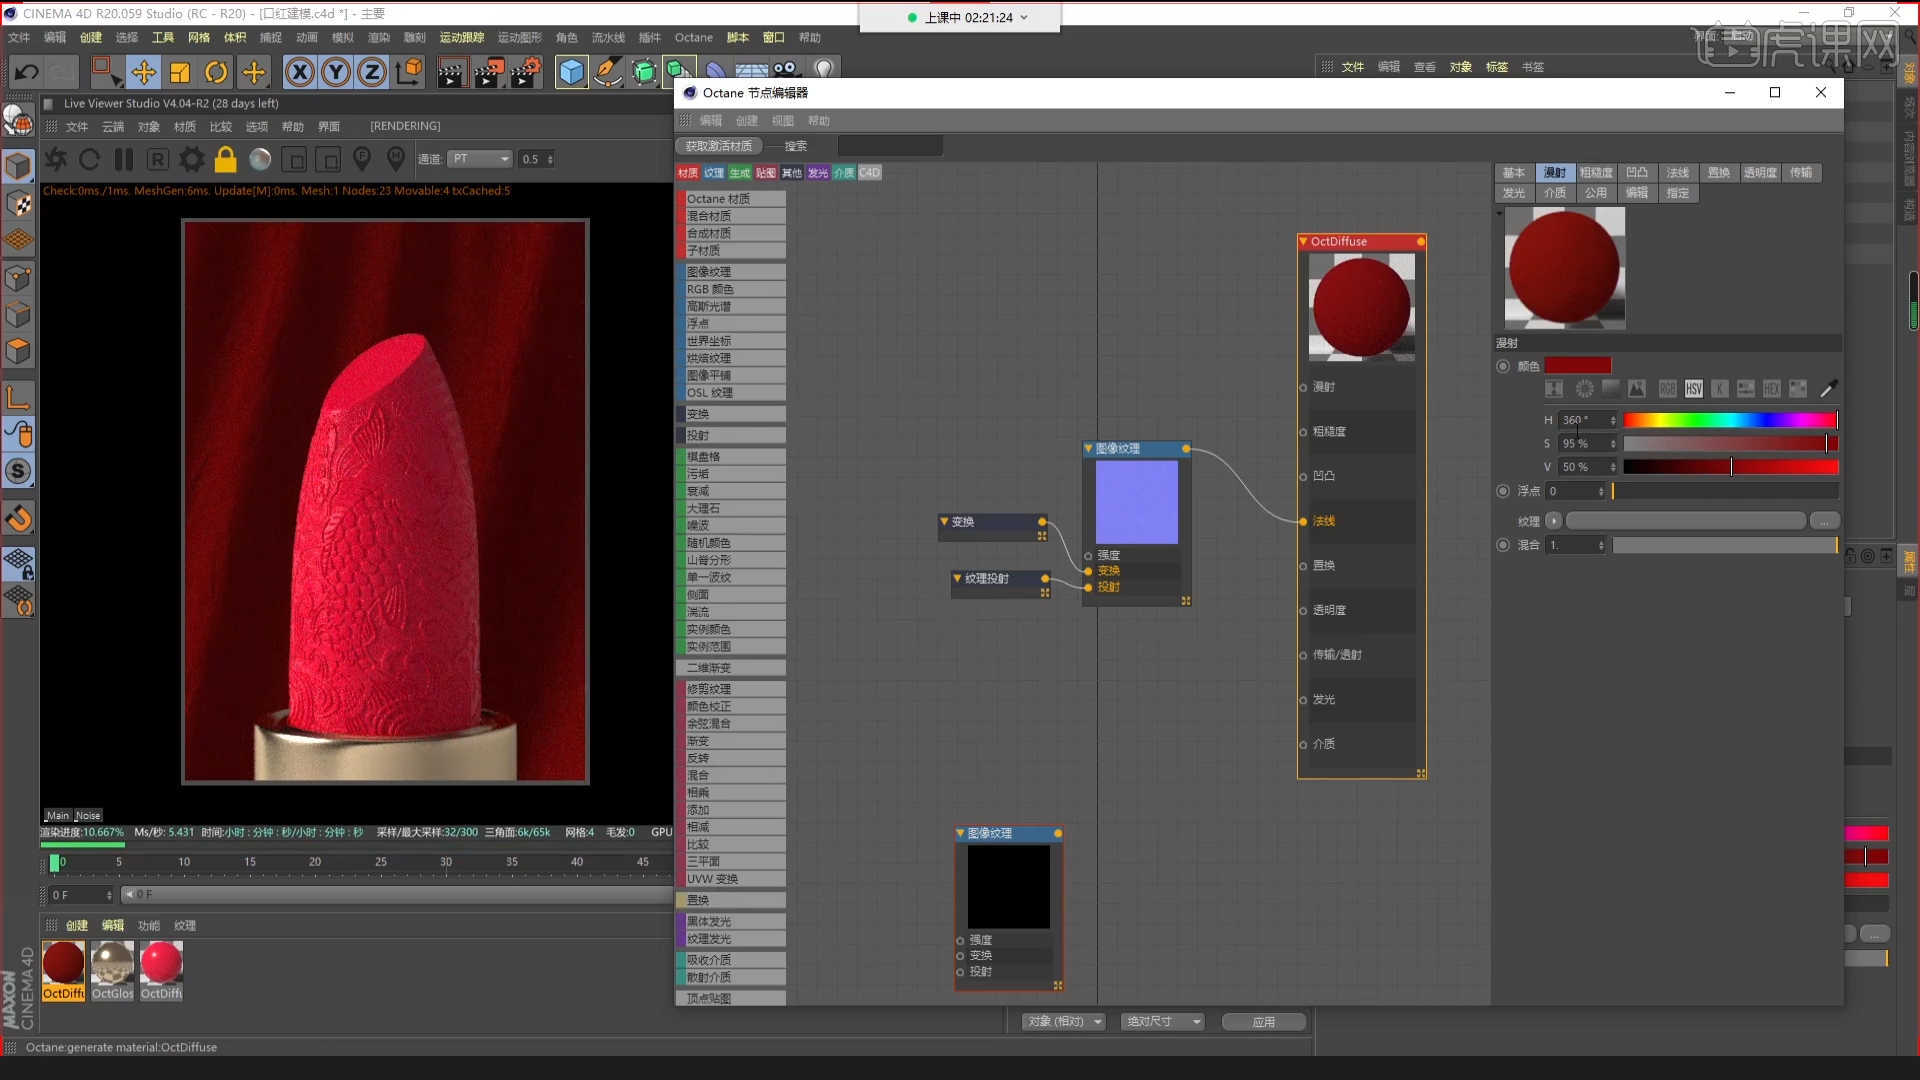The width and height of the screenshot is (1920, 1080).
Task: Open the 对象 (相对) dropdown
Action: tap(1064, 1022)
